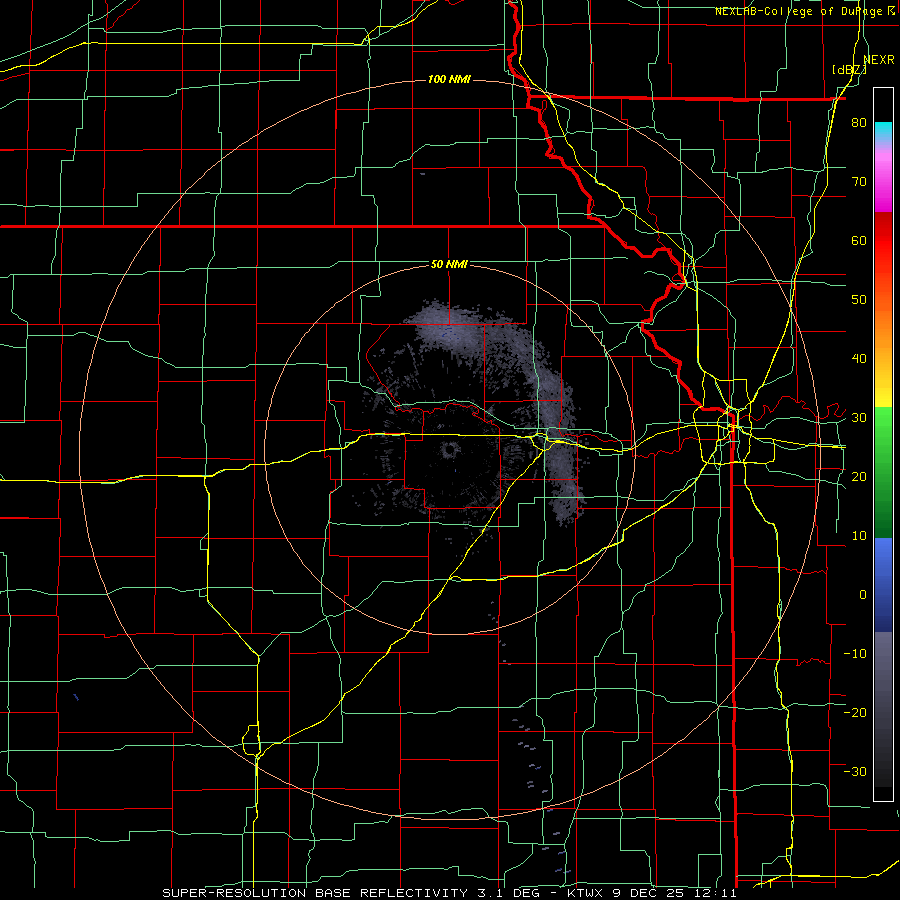Click the 80 value on the dBZ scale
This screenshot has height=900, width=900.
[859, 123]
